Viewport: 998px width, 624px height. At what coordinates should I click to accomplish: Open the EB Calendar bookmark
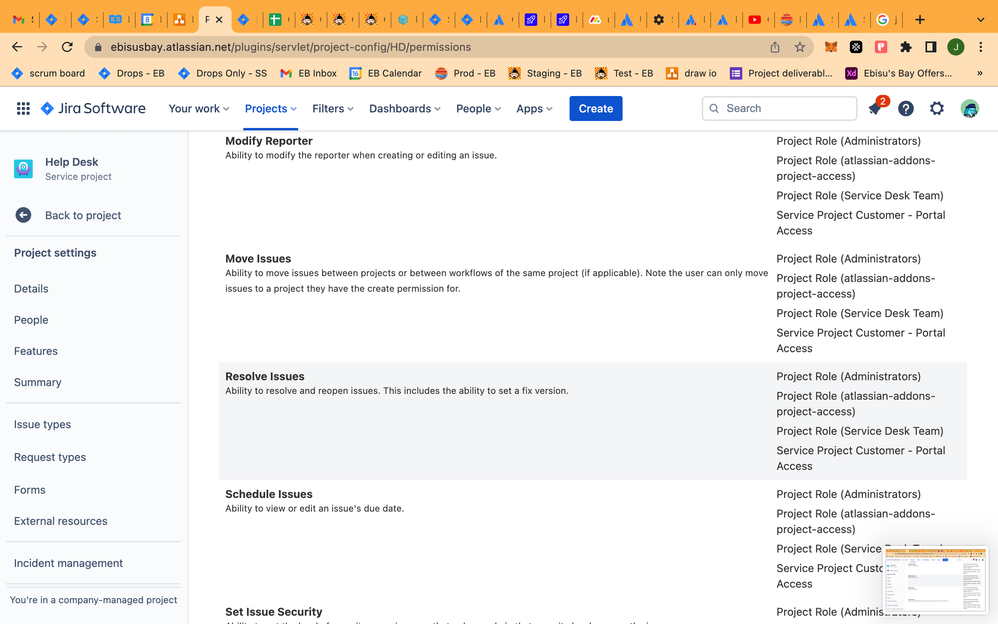pyautogui.click(x=386, y=73)
